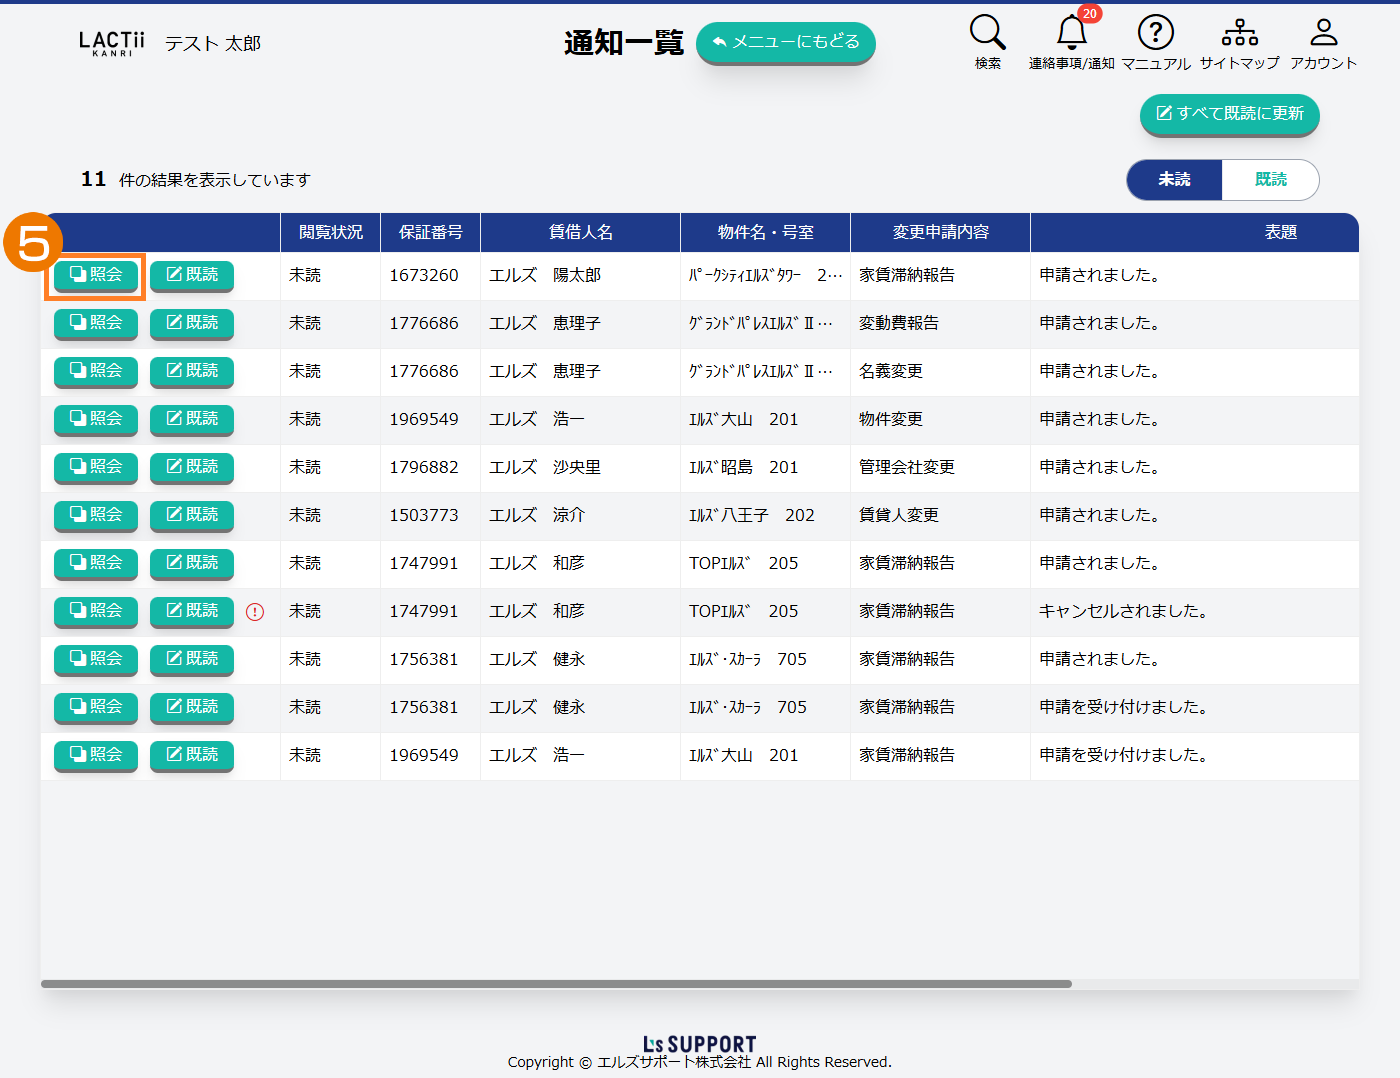Viewport: 1400px width, 1078px height.
Task: Switch to the 未読 unread filter
Action: coord(1174,180)
